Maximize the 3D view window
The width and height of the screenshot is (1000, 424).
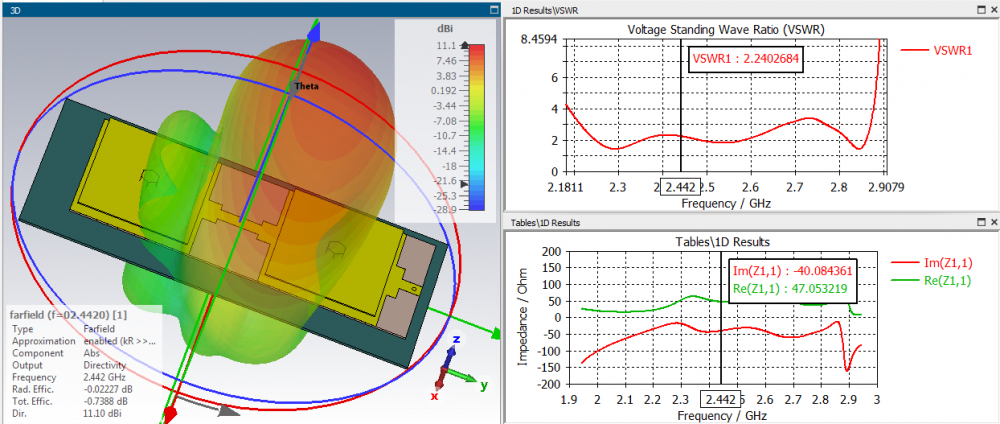pyautogui.click(x=494, y=10)
